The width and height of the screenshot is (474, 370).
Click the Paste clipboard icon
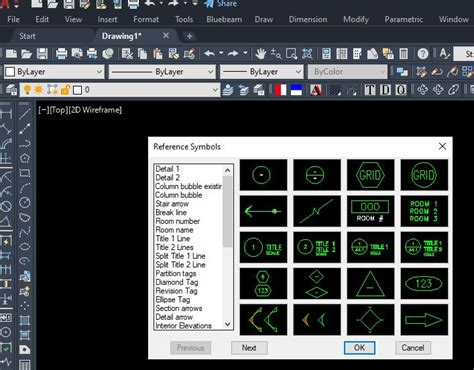[x=158, y=54]
